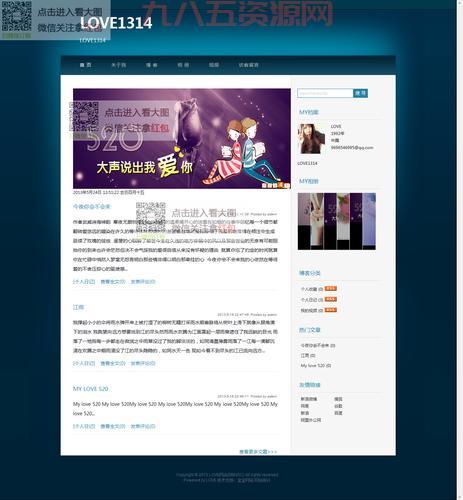Click 个人日记 tag under 今夜你会不会来 post
The height and width of the screenshot is (500, 463).
point(84,282)
